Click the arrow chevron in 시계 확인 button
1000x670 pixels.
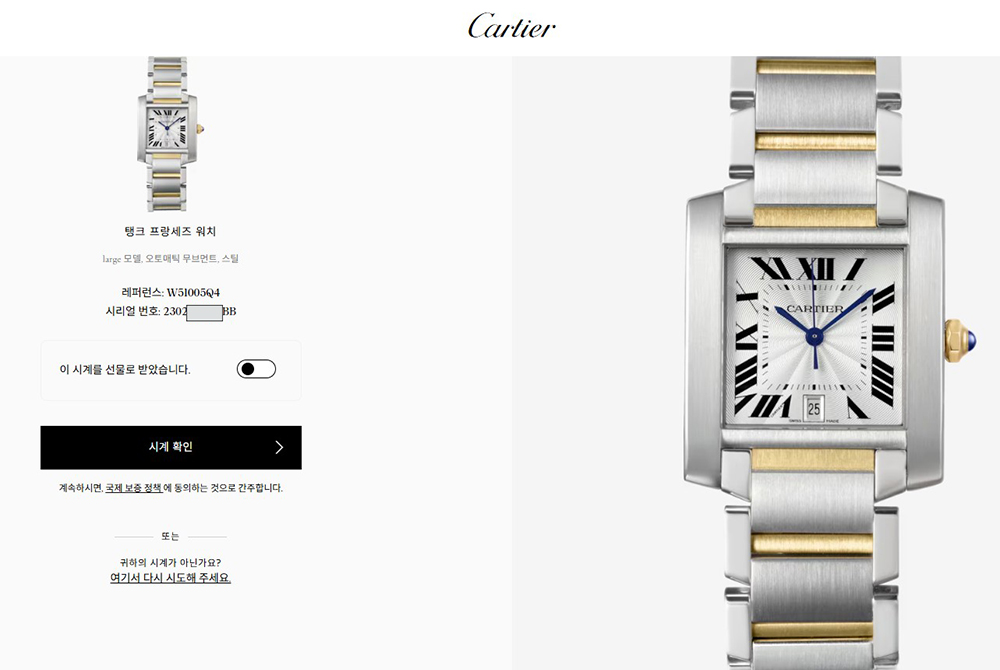coord(279,448)
